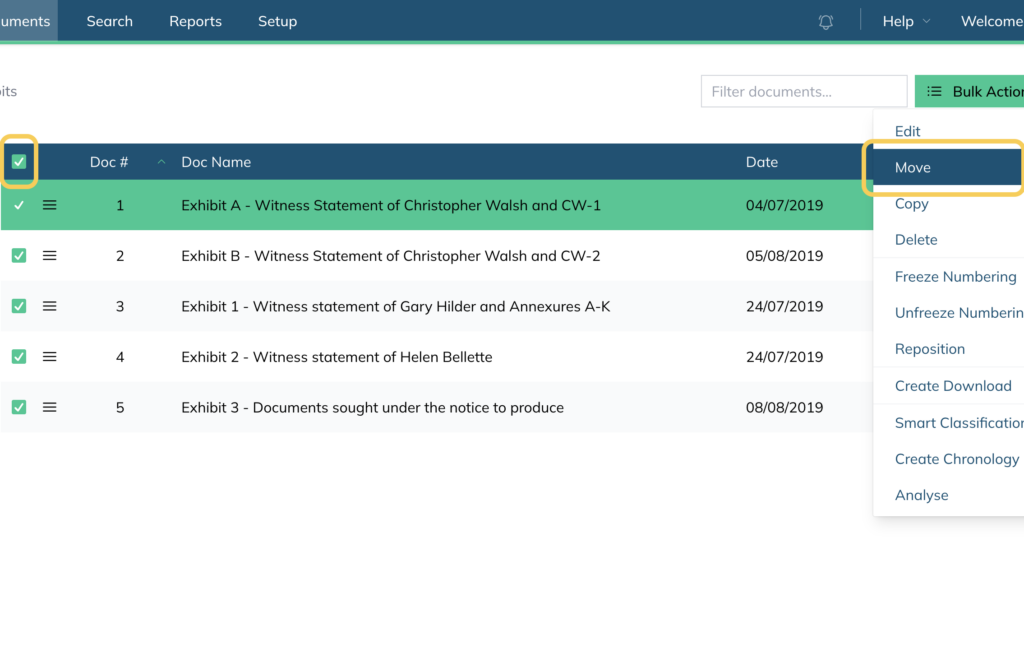Screen dimensions: 1024x658
Task: Open the notifications bell icon
Action: pyautogui.click(x=825, y=22)
